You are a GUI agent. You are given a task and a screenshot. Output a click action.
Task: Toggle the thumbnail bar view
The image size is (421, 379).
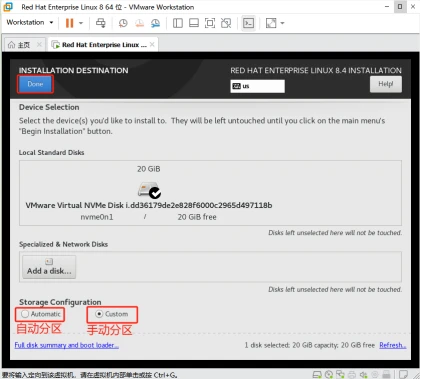194,23
